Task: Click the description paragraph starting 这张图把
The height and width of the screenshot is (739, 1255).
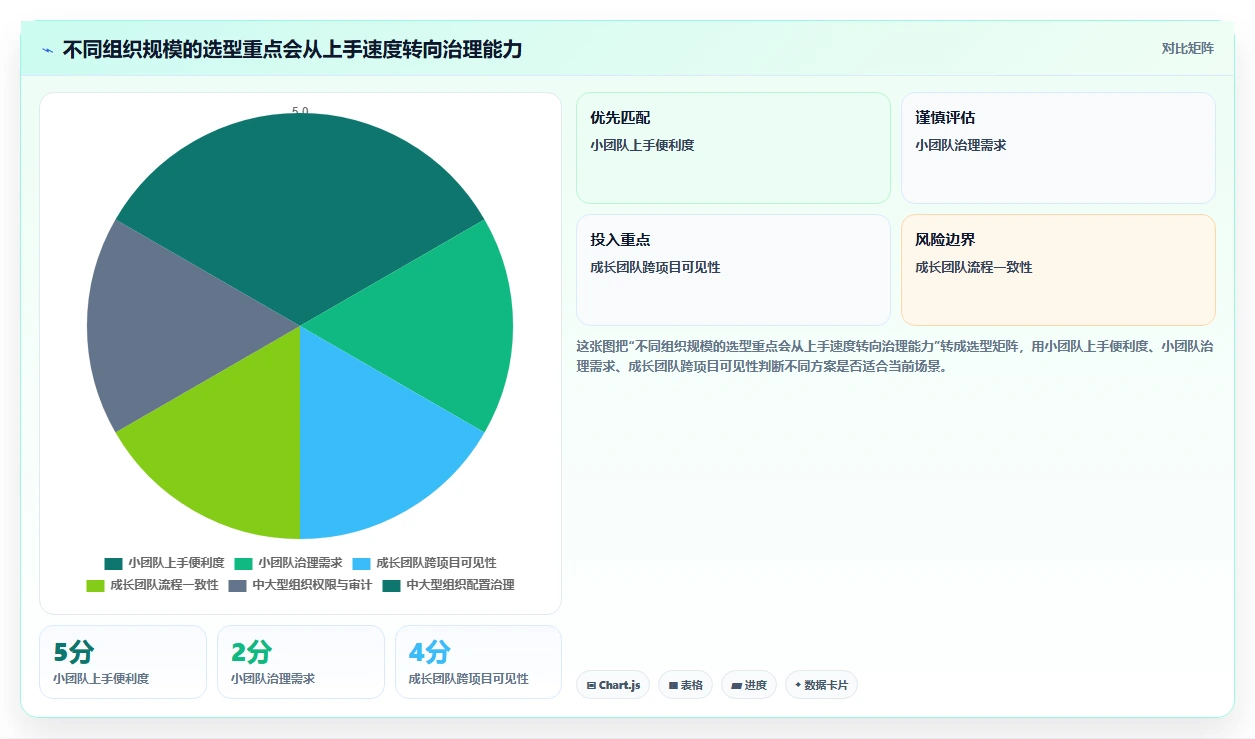Action: (895, 356)
